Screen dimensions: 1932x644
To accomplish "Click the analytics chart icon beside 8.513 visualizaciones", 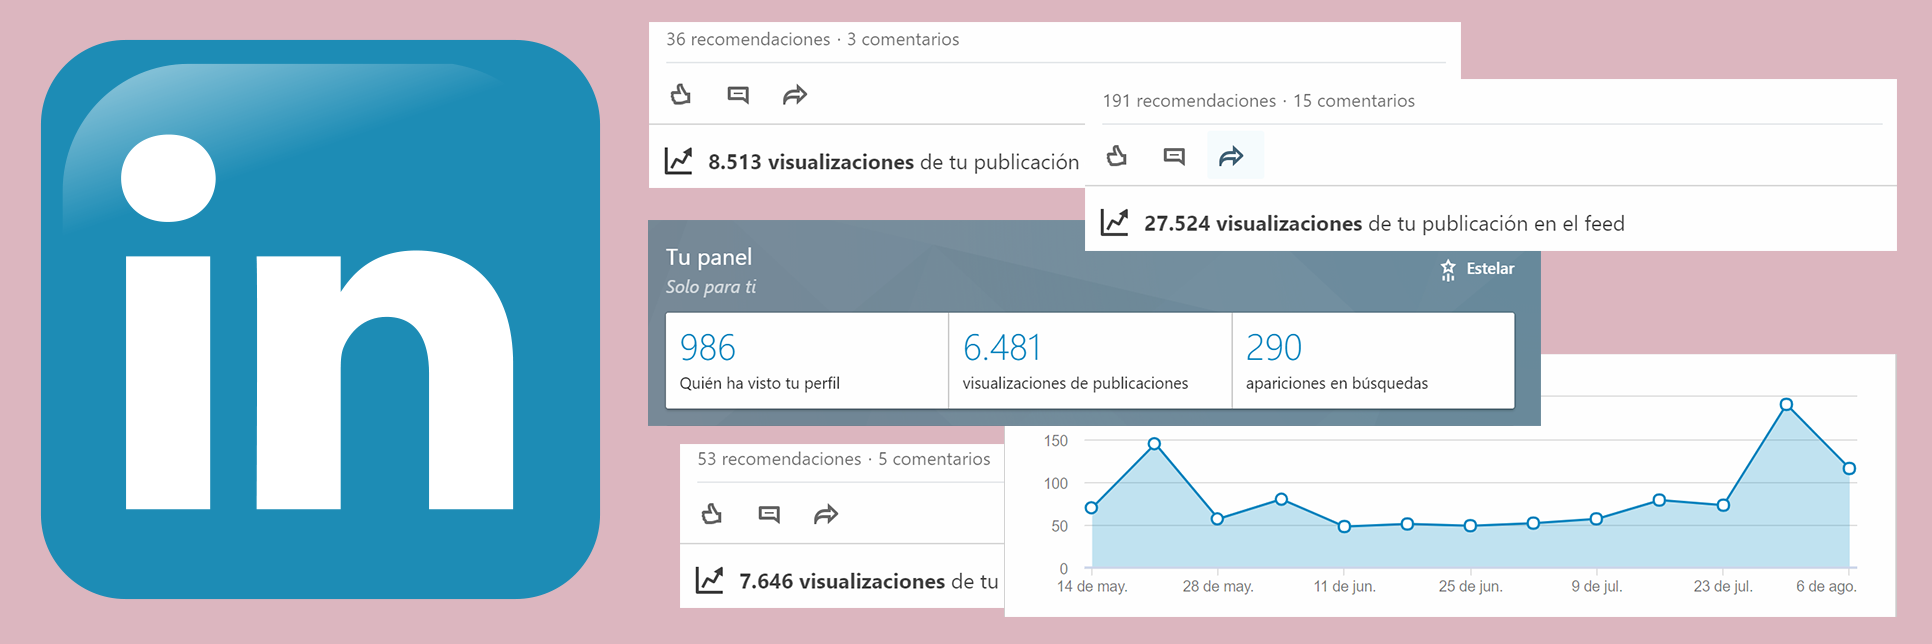I will 679,161.
